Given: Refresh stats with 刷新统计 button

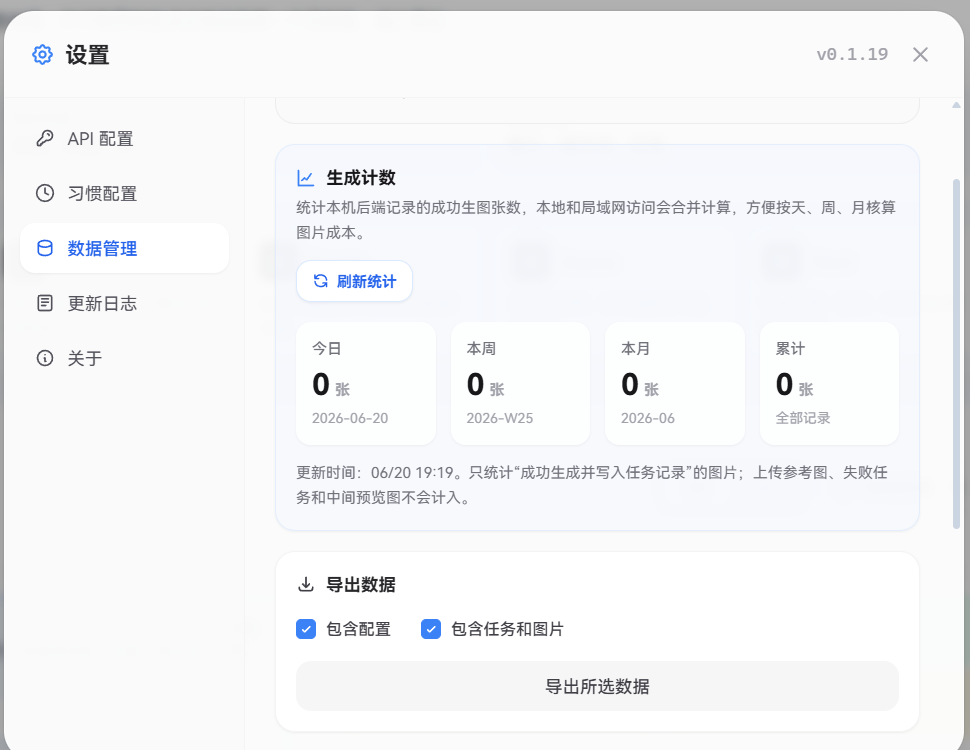Looking at the screenshot, I should click(x=354, y=281).
